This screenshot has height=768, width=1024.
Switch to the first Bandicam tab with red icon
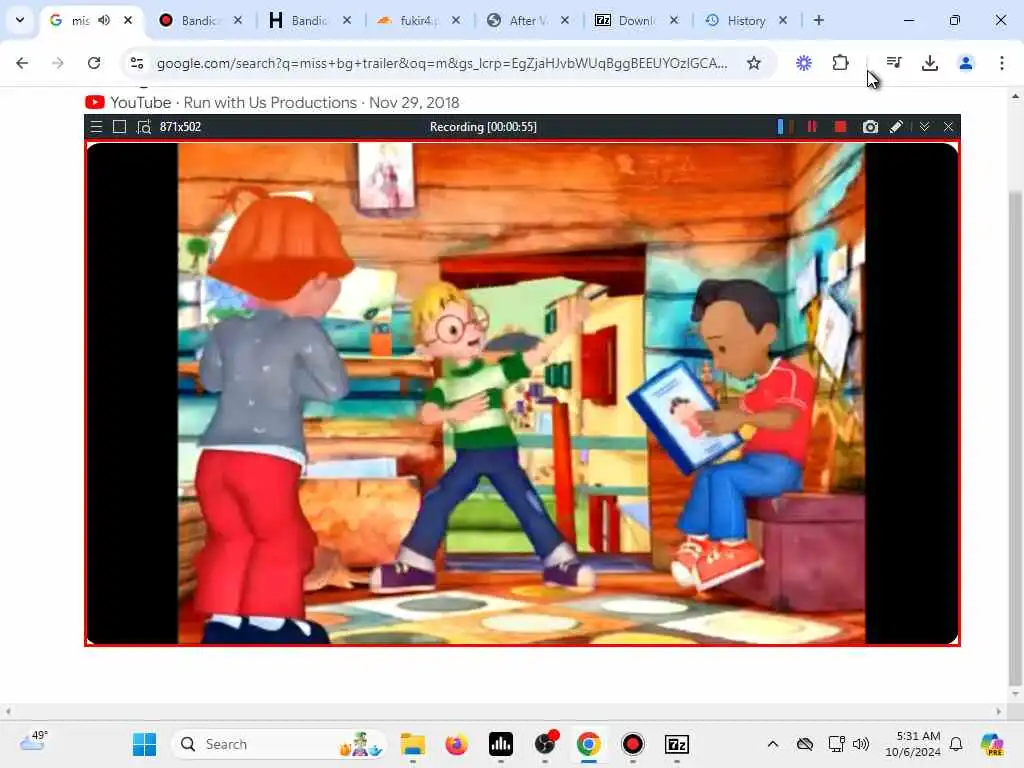coord(200,20)
